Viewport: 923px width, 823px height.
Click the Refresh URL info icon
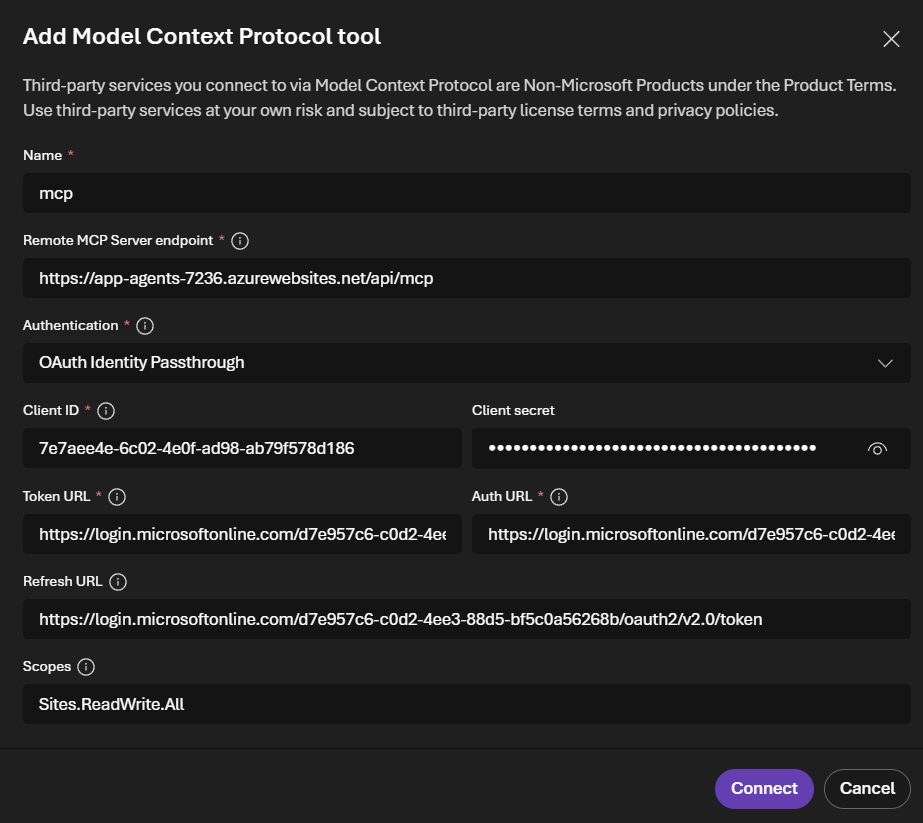(x=118, y=582)
